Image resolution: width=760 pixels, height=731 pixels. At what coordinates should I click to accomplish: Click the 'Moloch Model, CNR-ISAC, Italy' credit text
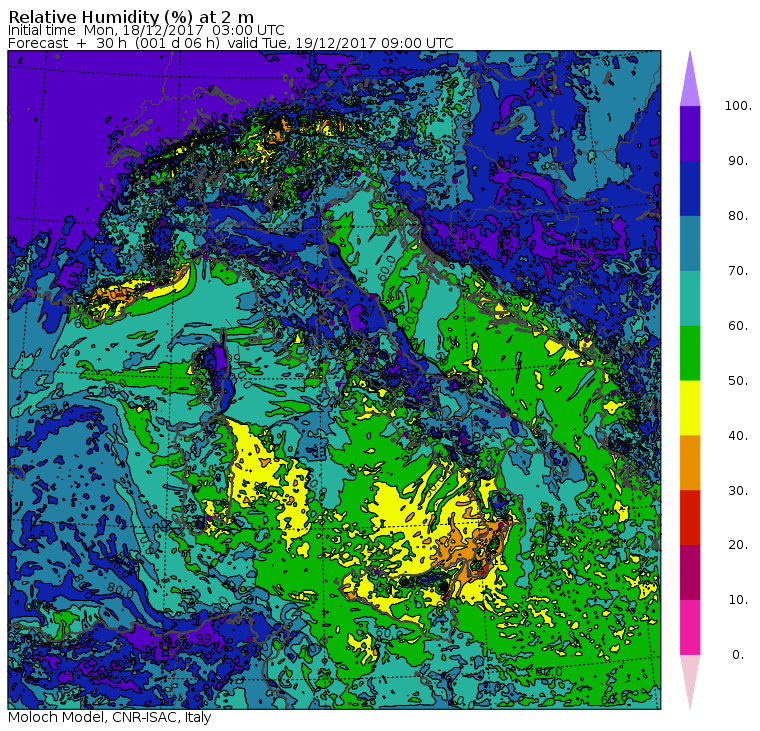click(110, 717)
